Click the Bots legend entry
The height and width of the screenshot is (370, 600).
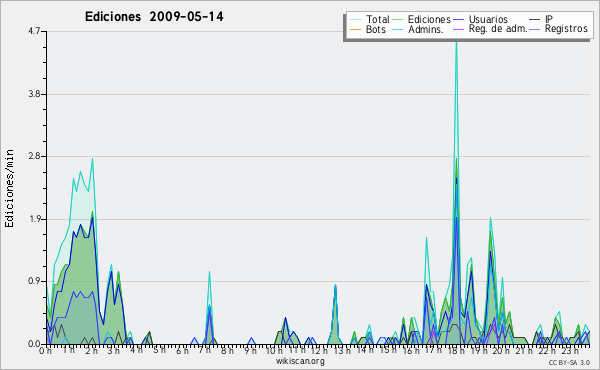point(368,29)
